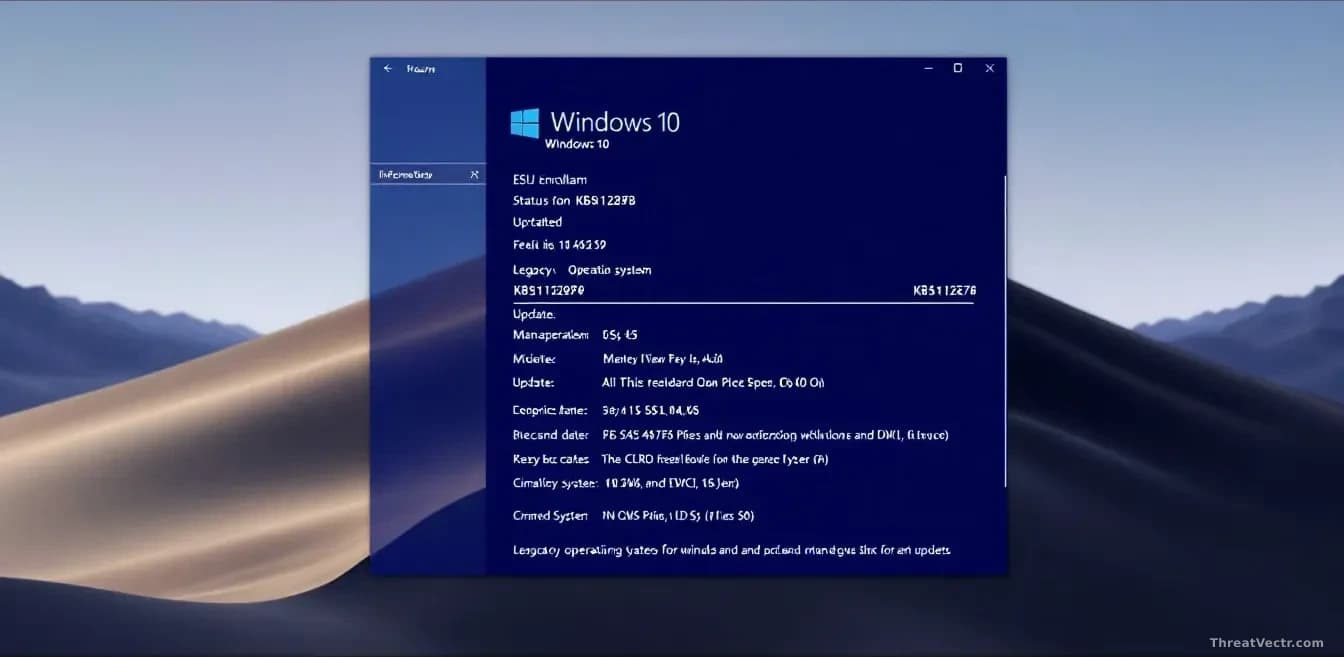This screenshot has height=657, width=1344.
Task: Click the "Legacy Opeatio system" line
Action: pos(582,270)
